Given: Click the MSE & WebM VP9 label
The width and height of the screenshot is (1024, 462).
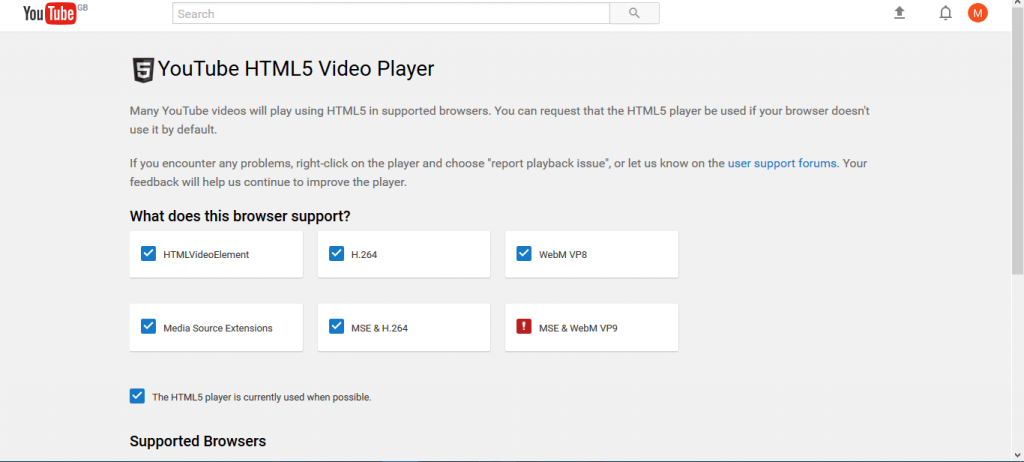Looking at the screenshot, I should (578, 328).
